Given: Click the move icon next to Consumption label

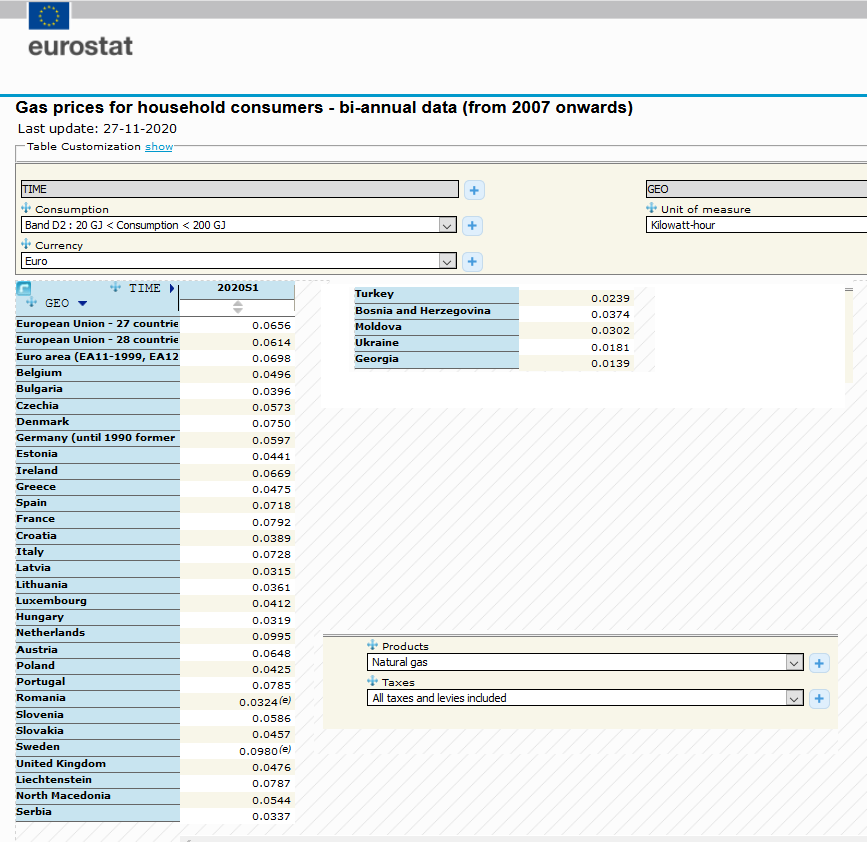Looking at the screenshot, I should [x=26, y=208].
